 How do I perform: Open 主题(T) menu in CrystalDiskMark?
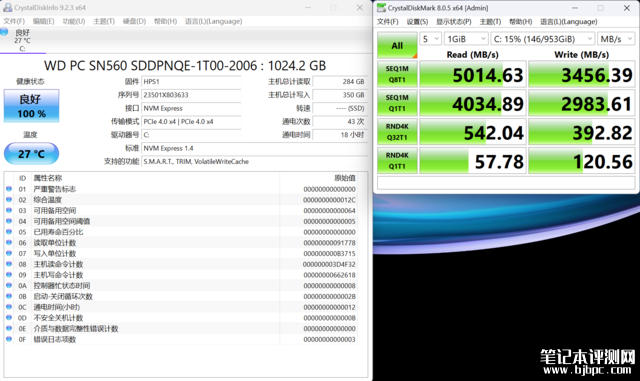point(490,22)
